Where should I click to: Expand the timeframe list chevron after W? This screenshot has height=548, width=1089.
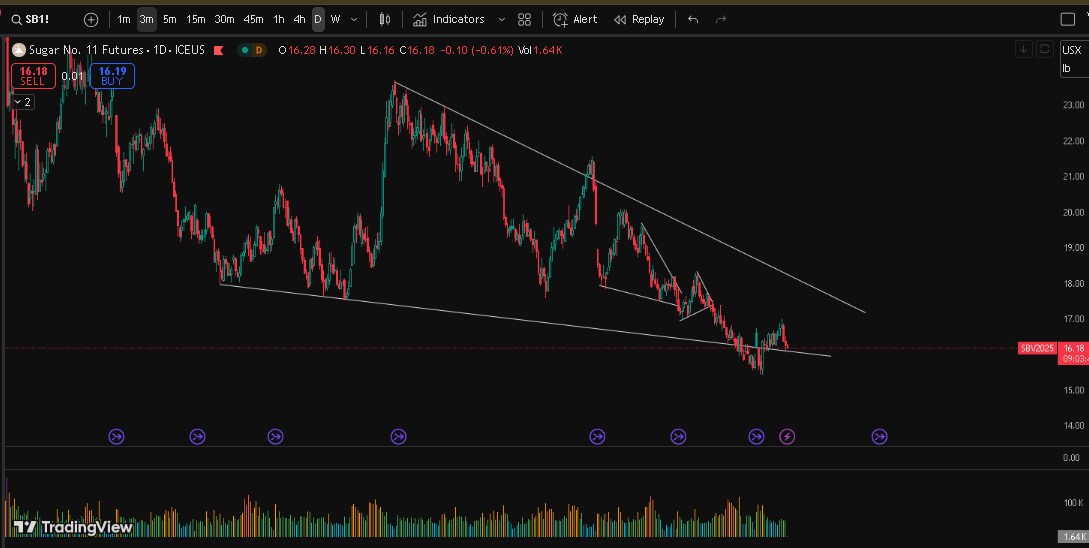pyautogui.click(x=354, y=19)
